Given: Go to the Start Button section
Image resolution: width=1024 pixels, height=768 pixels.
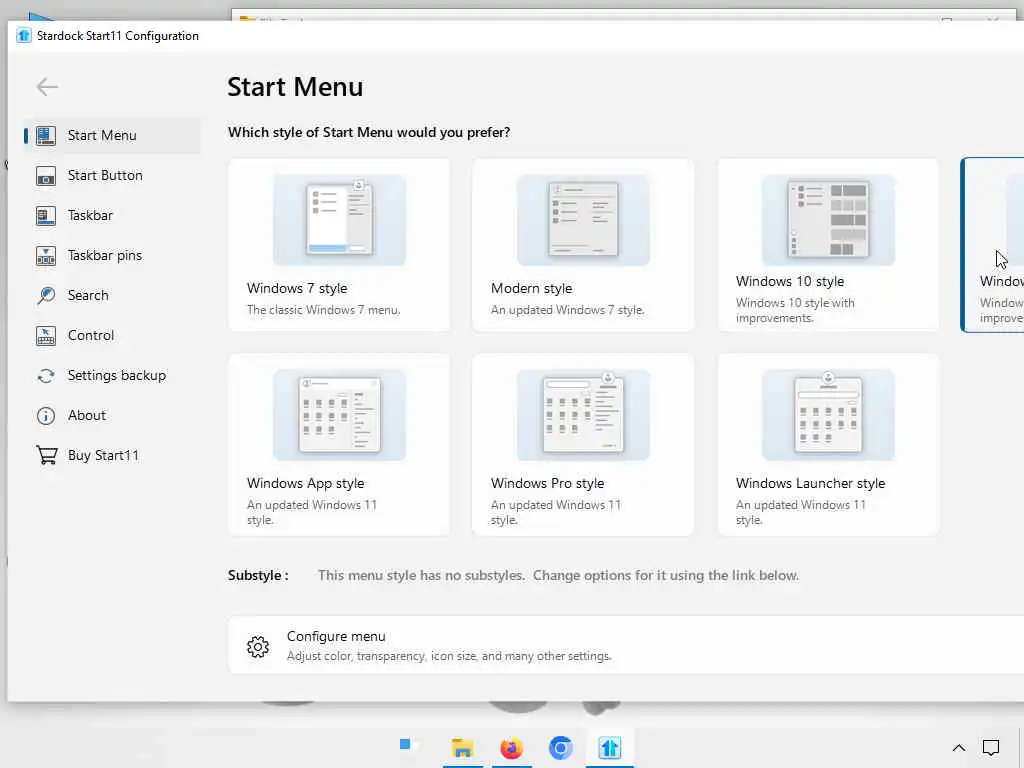Looking at the screenshot, I should tap(112, 176).
